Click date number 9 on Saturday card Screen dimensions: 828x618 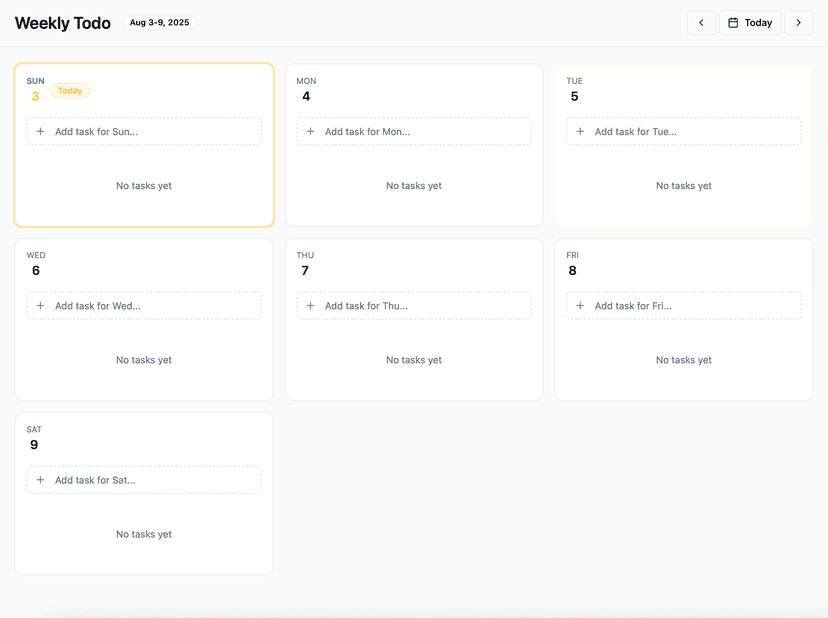[34, 445]
